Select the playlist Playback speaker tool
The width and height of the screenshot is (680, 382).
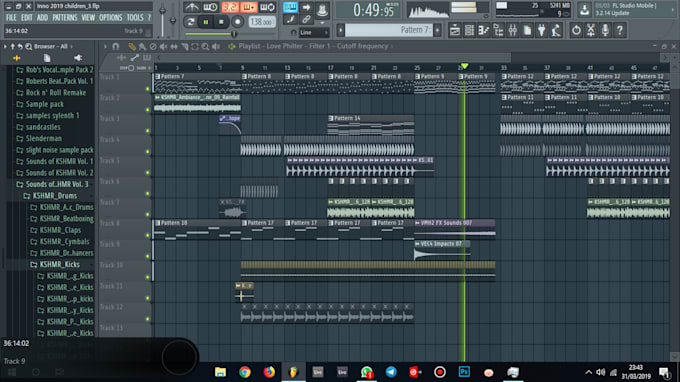pos(216,46)
